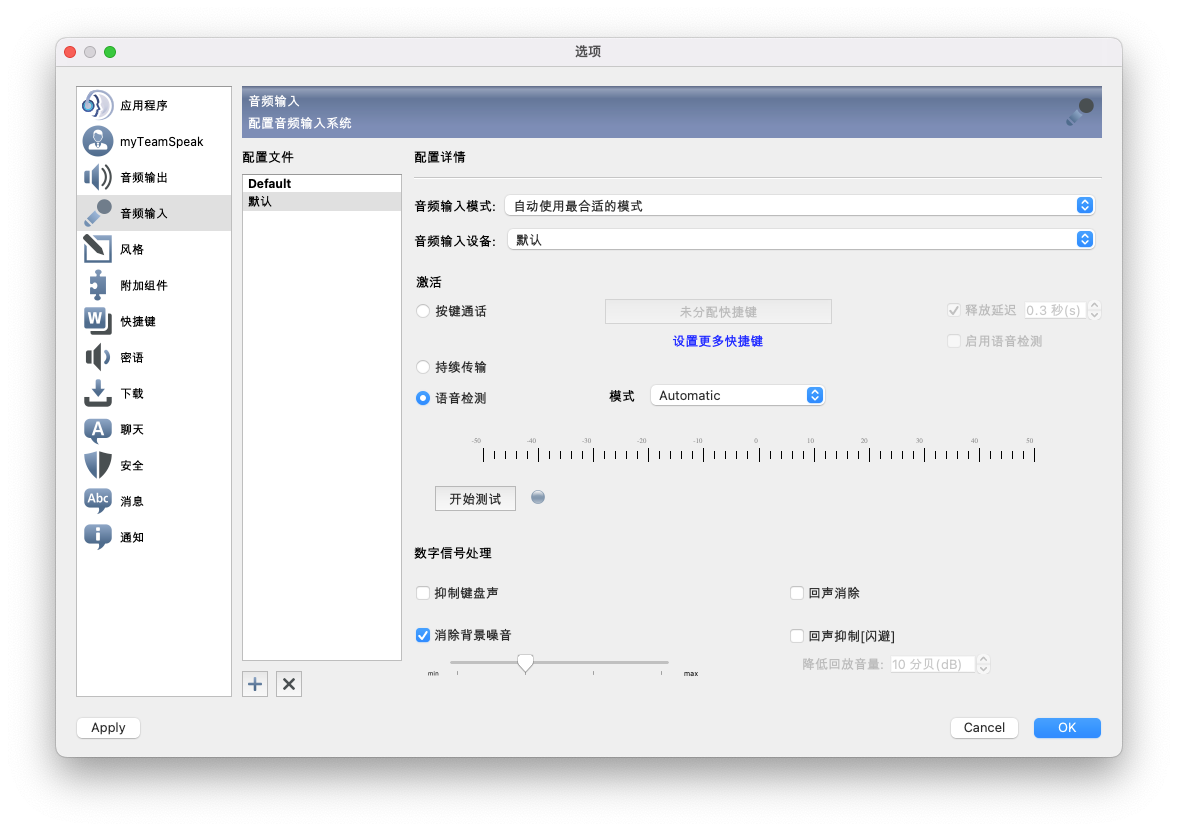Open the 模式 Automatic dropdown
The height and width of the screenshot is (831, 1178).
(x=737, y=396)
